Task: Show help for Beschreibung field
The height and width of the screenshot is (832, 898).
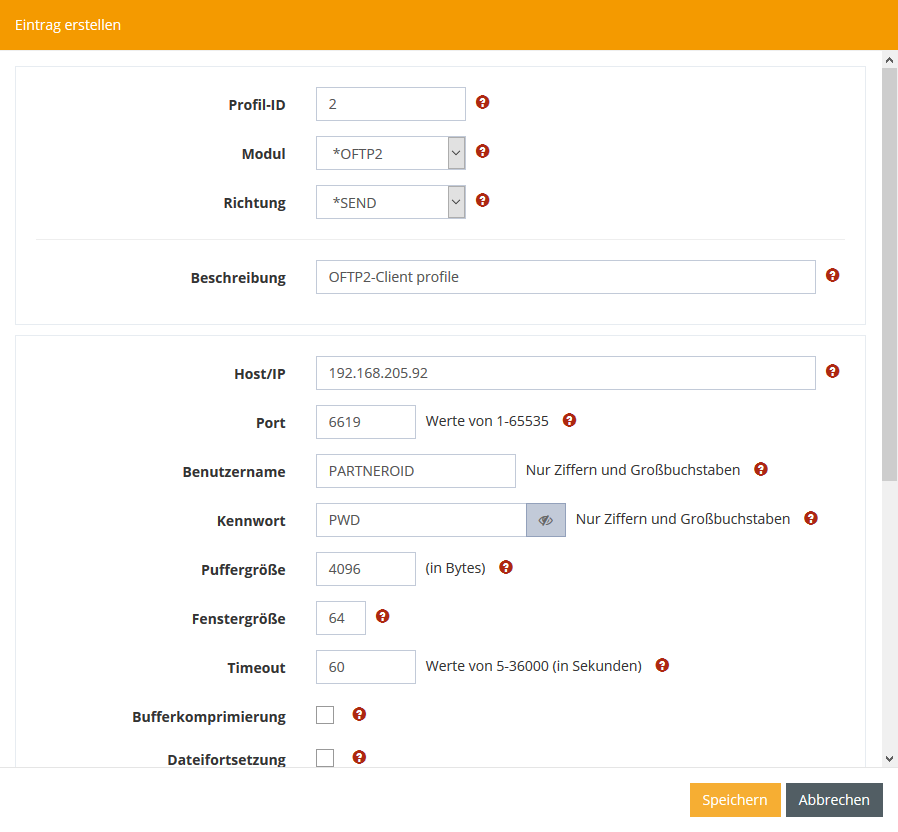Action: click(832, 276)
